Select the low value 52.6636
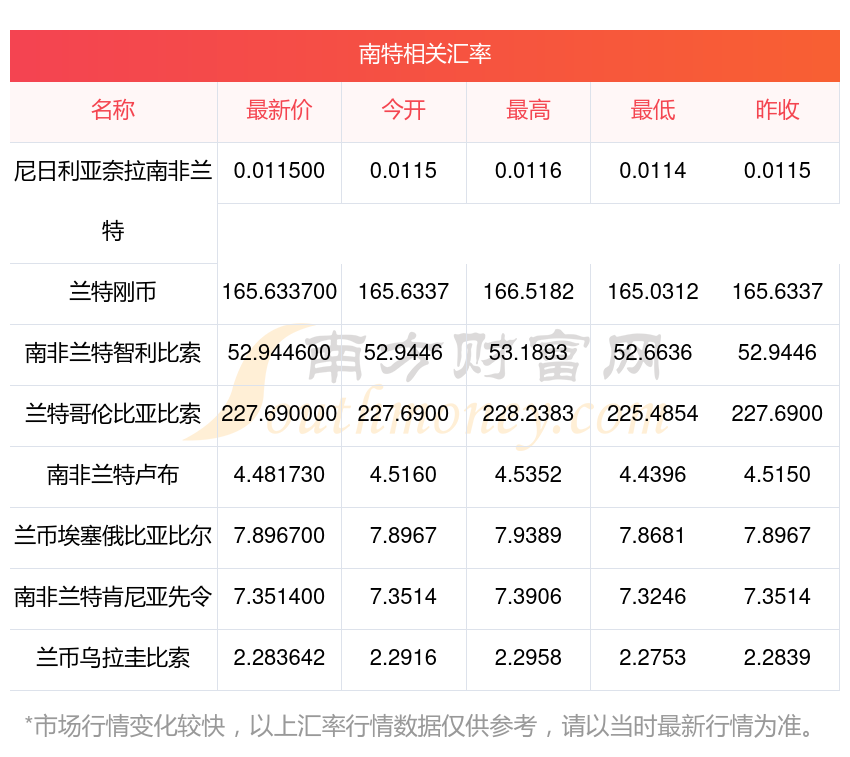Image resolution: width=850 pixels, height=757 pixels. pyautogui.click(x=653, y=353)
